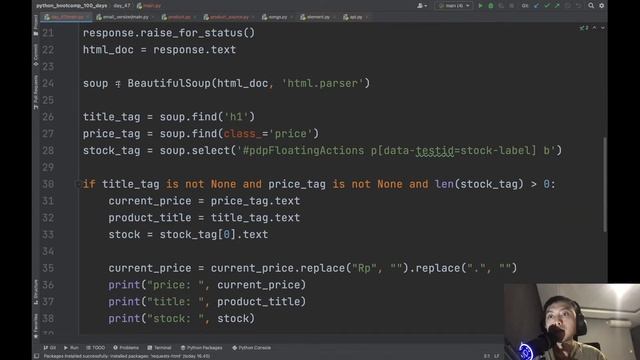Toggle tool window bars icon in status bar
640x360 pixels.
pos(36,356)
